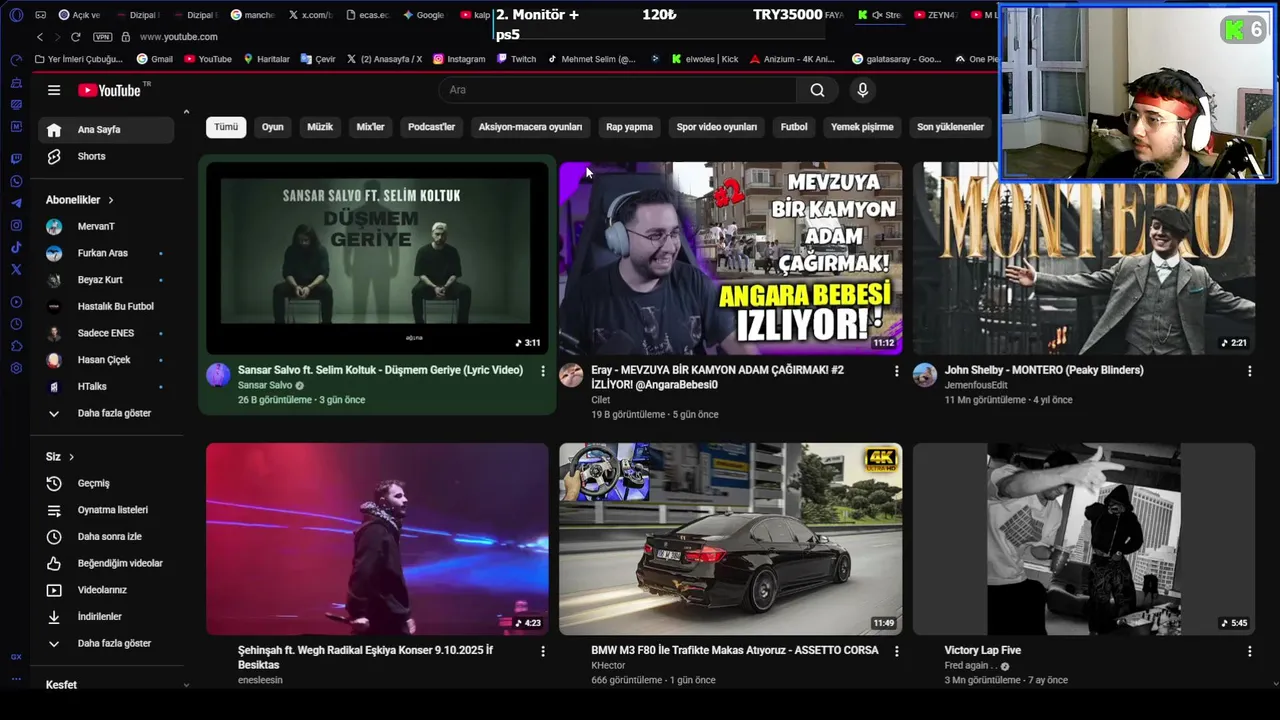This screenshot has height=720, width=1280.
Task: Open Twitch in the Opera sidebar
Action: [x=16, y=159]
